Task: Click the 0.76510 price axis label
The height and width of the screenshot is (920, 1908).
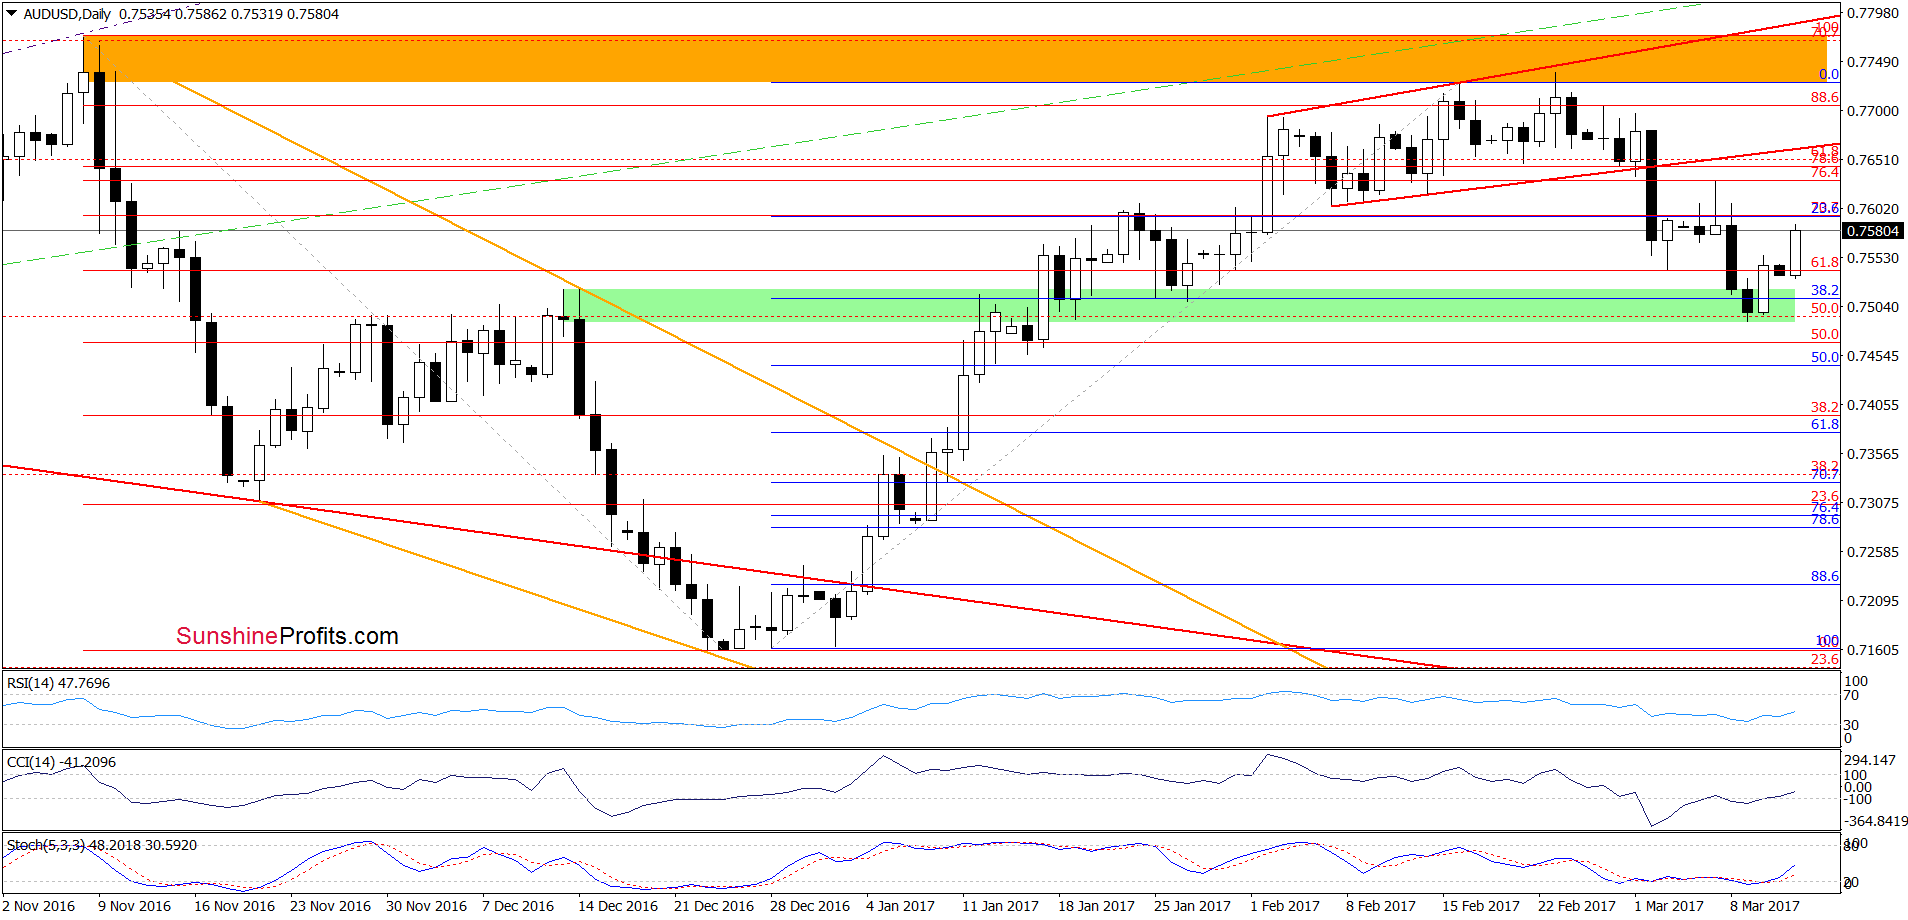Action: (1872, 160)
